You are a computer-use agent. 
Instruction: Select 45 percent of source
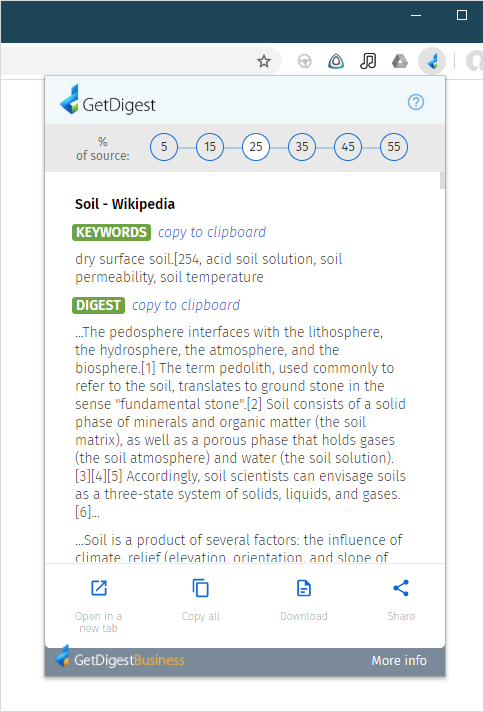(x=348, y=147)
